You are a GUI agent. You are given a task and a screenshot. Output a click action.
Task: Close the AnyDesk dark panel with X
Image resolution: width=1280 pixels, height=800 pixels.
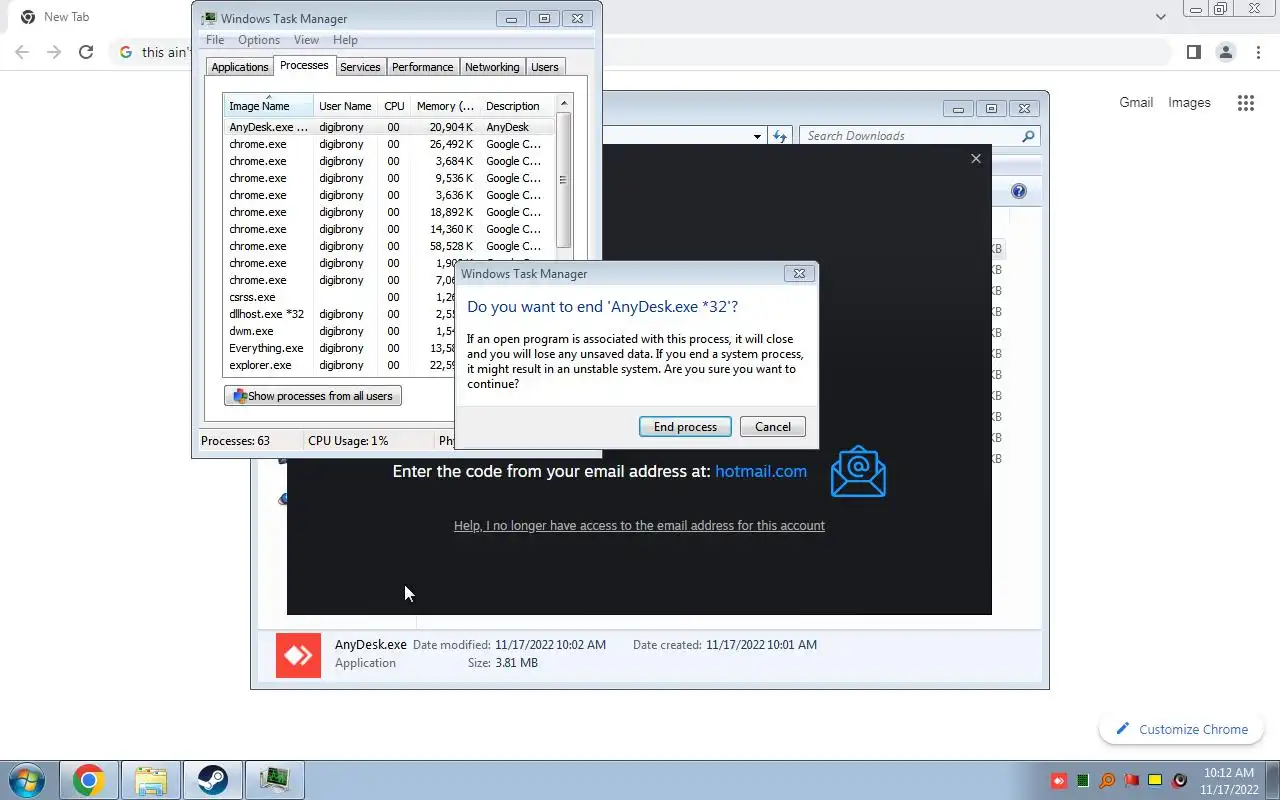point(976,158)
